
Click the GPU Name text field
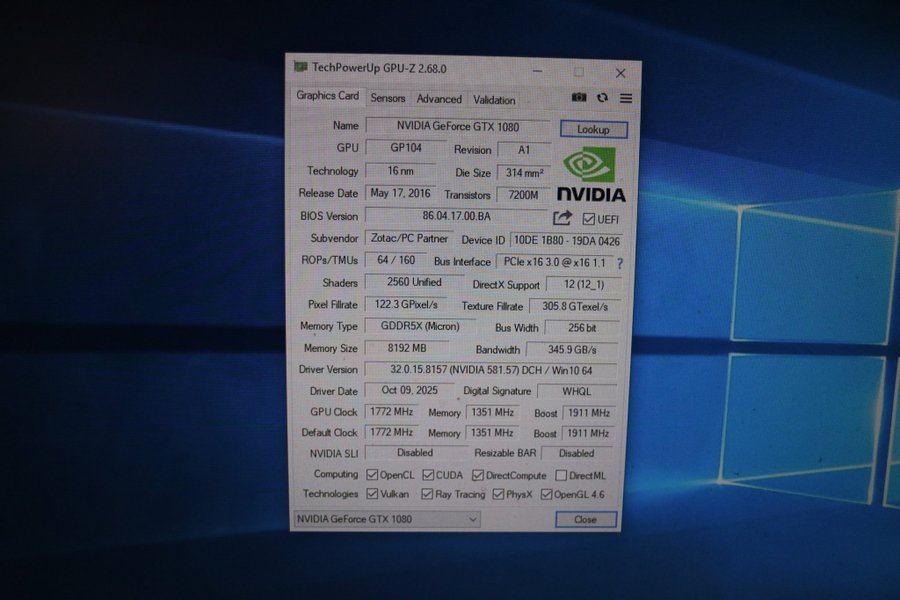click(x=457, y=126)
